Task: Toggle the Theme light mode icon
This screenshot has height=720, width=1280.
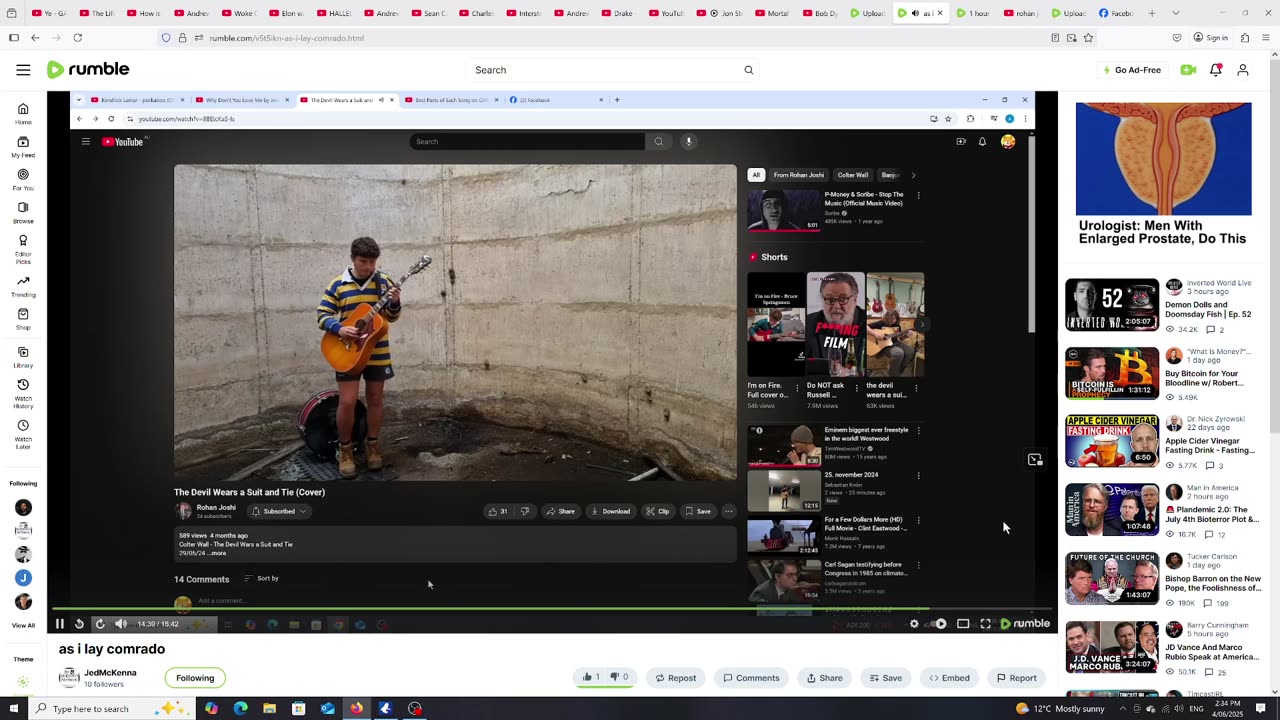Action: tap(23, 682)
